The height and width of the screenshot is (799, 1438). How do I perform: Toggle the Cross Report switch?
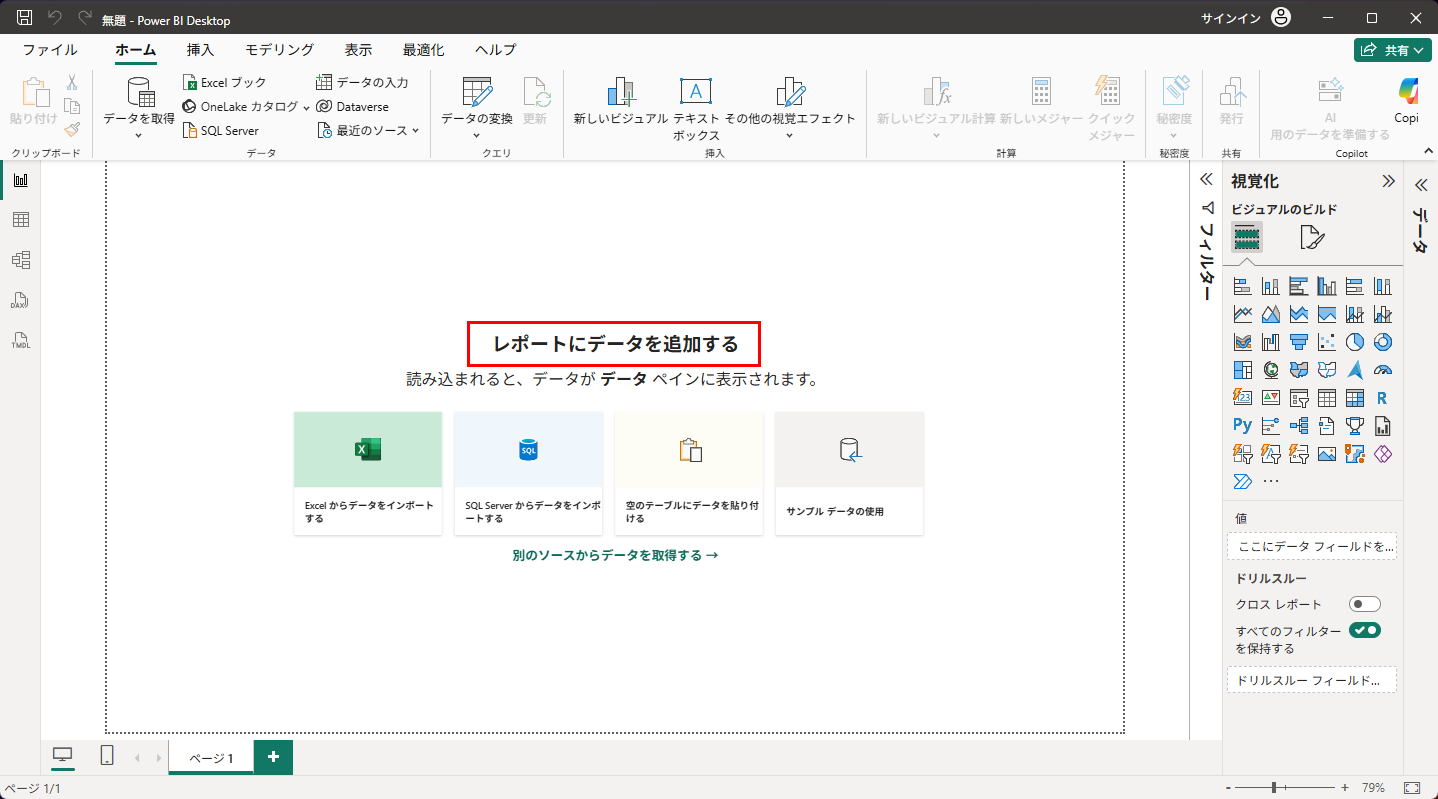(x=1364, y=604)
